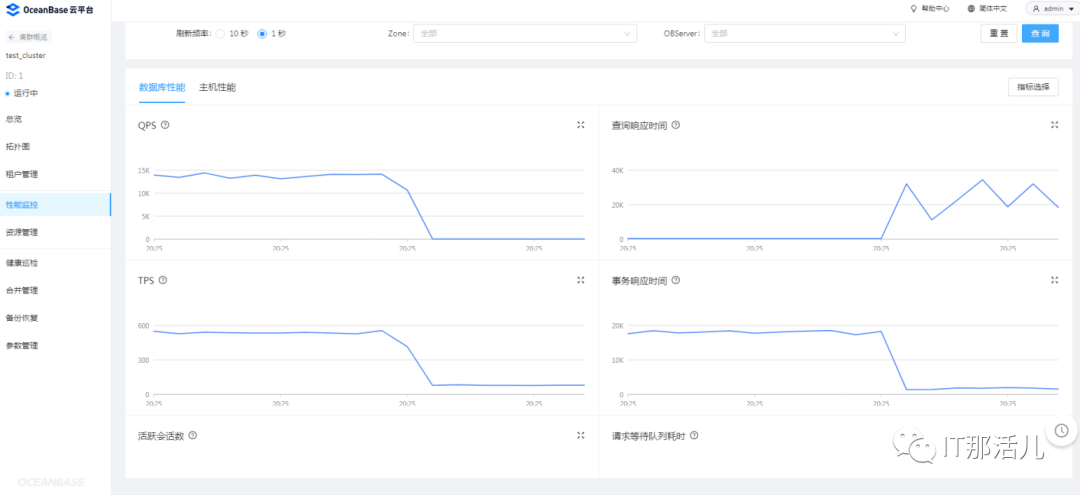This screenshot has height=495, width=1080.
Task: Switch to the 主机性能 tab
Action: pos(217,87)
